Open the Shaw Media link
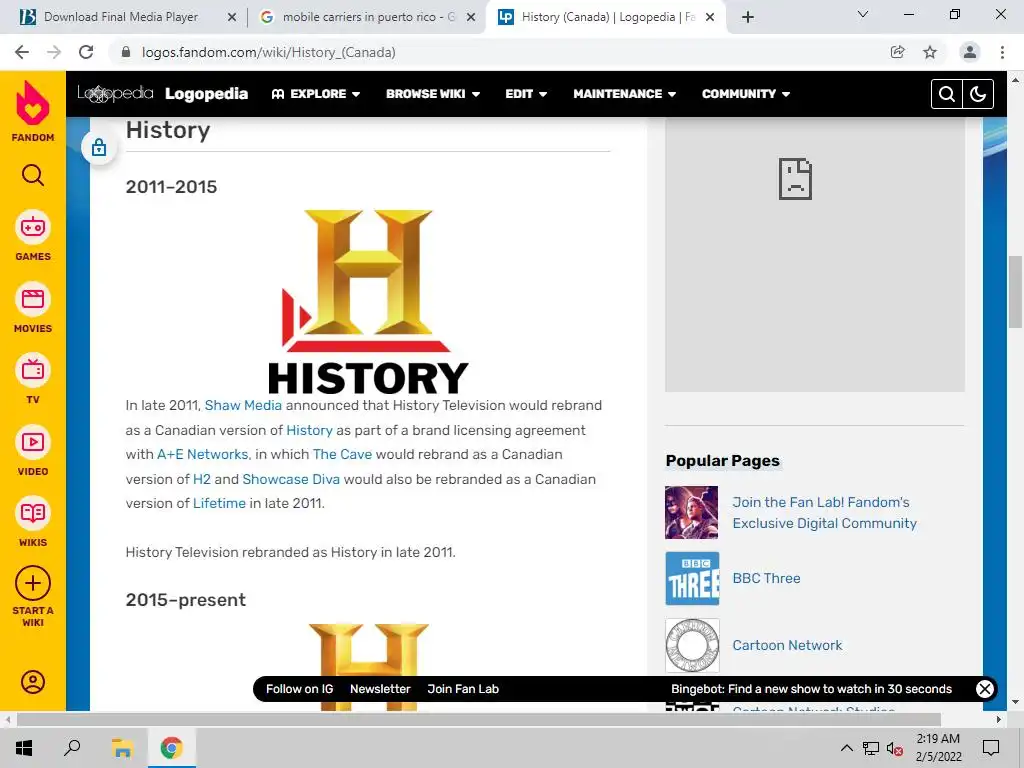 243,405
